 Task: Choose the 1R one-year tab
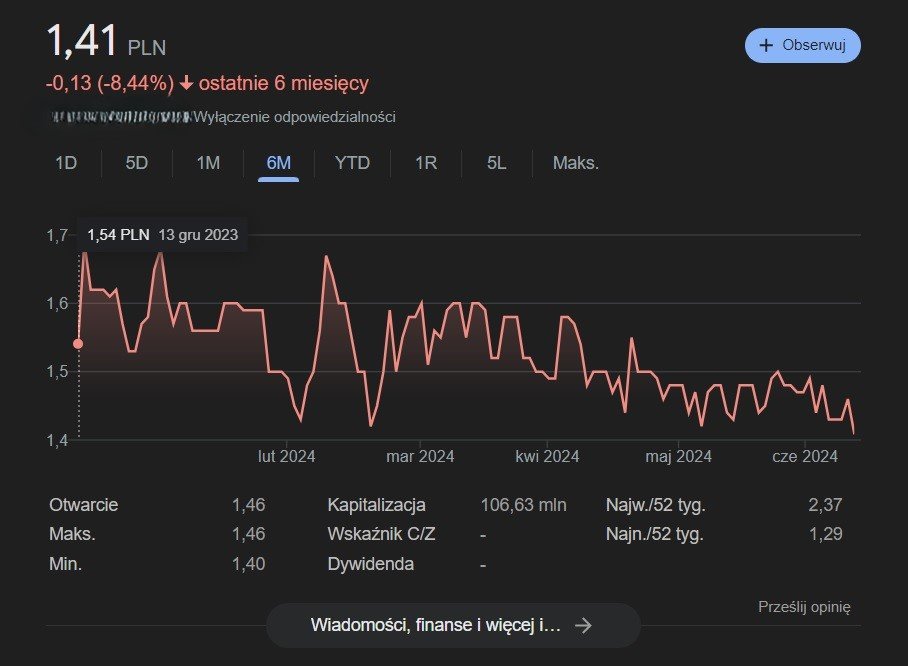(x=426, y=163)
